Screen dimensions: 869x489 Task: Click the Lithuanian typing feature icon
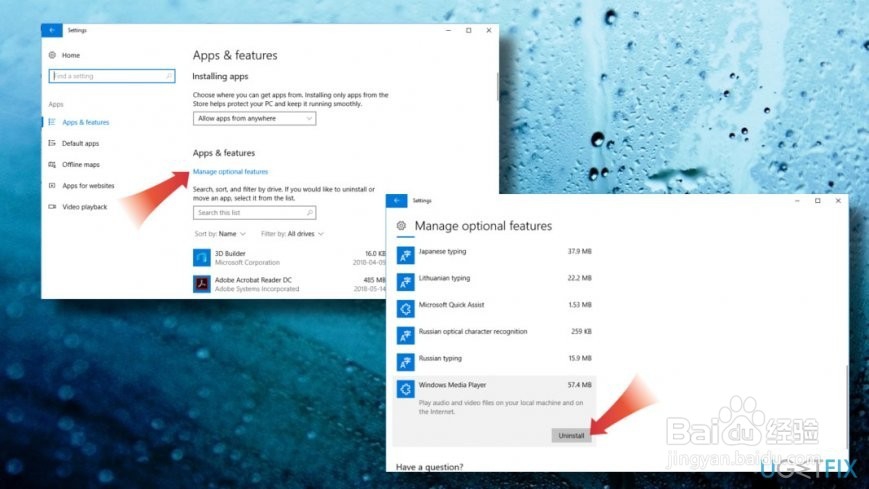(405, 282)
